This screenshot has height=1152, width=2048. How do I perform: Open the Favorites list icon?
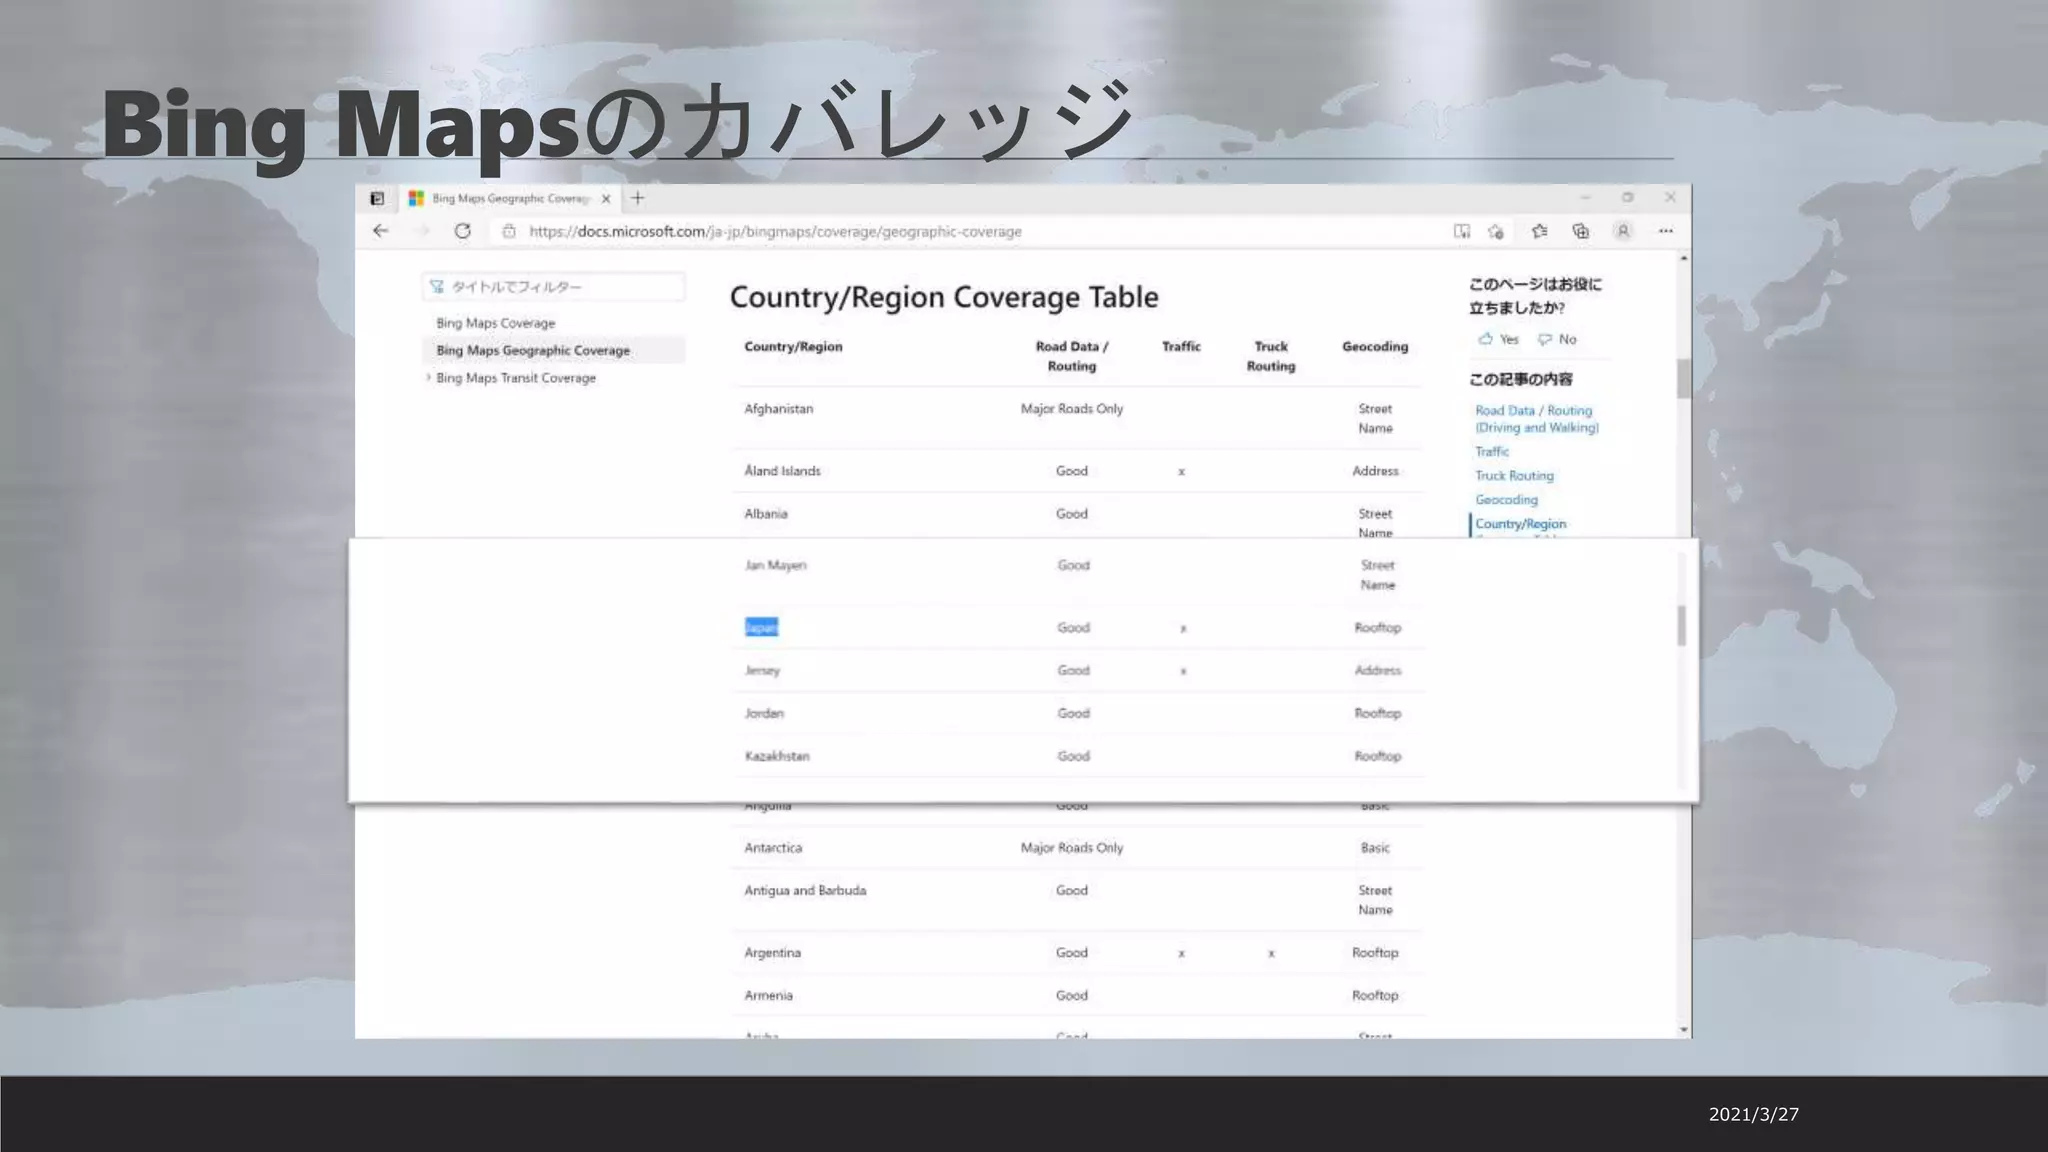coord(1539,231)
